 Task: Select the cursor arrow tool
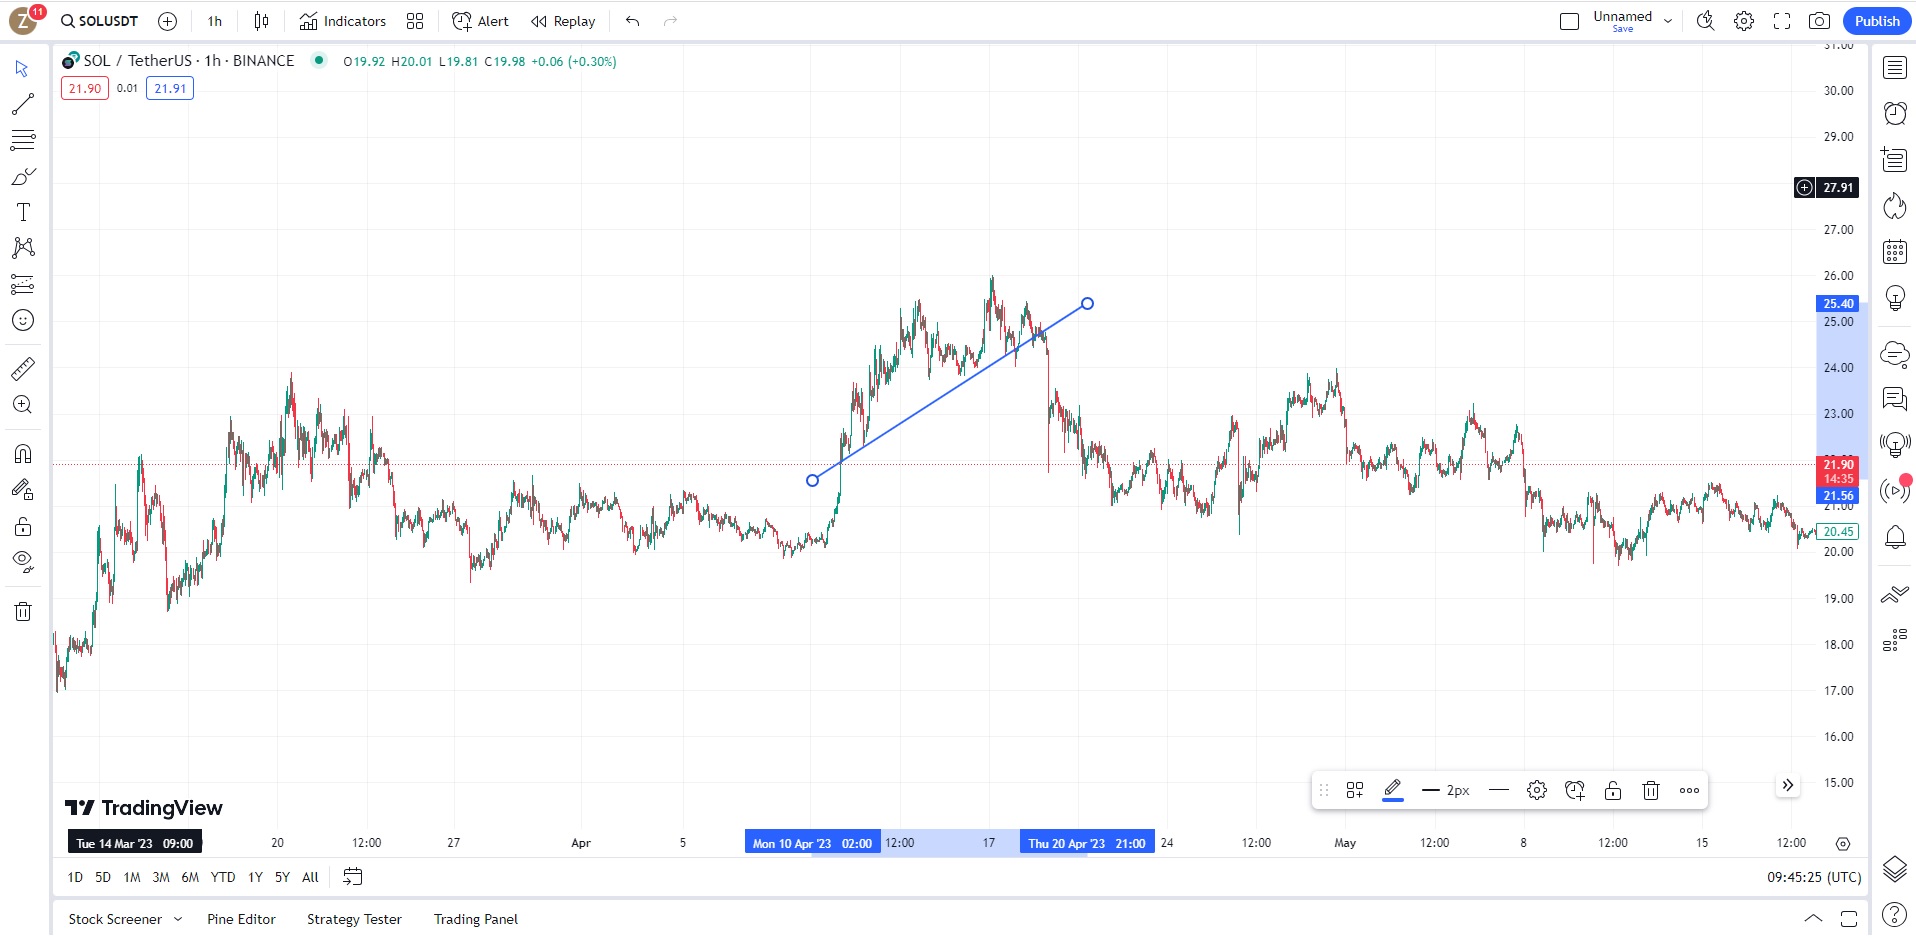[x=22, y=69]
